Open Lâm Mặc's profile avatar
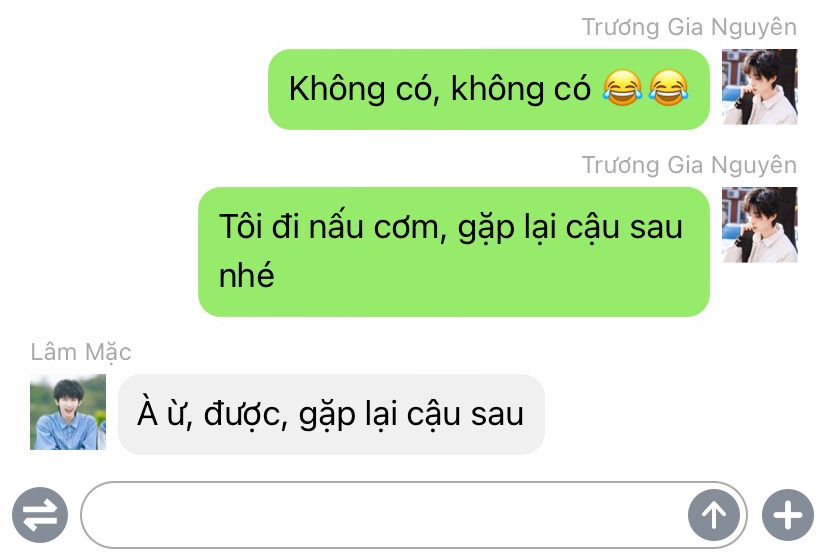The height and width of the screenshot is (559, 828). pos(68,412)
